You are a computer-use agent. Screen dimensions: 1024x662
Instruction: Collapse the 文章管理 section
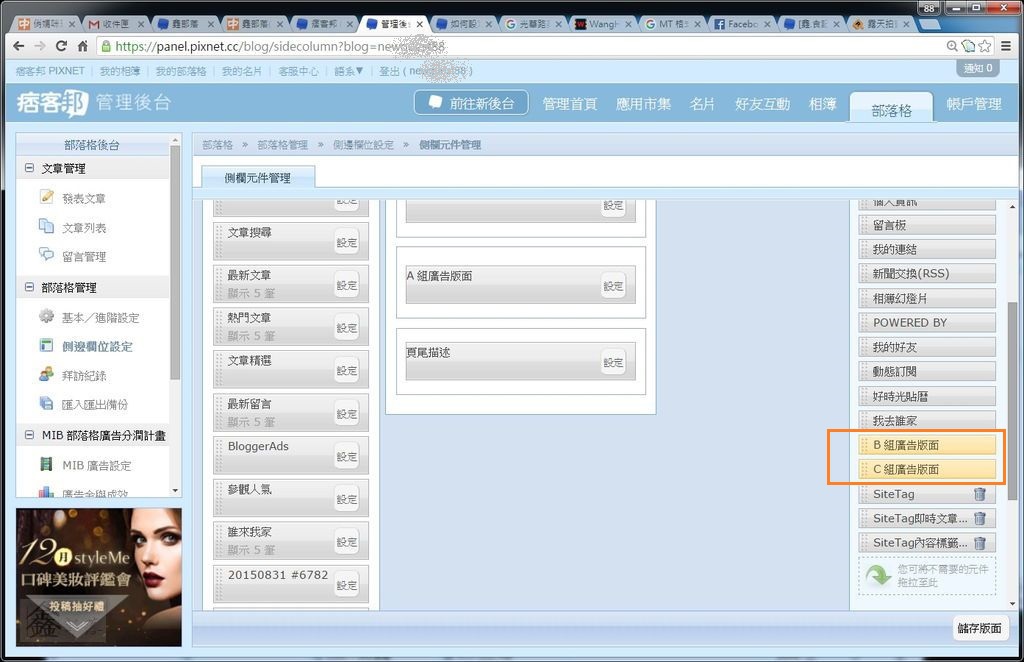tap(29, 168)
